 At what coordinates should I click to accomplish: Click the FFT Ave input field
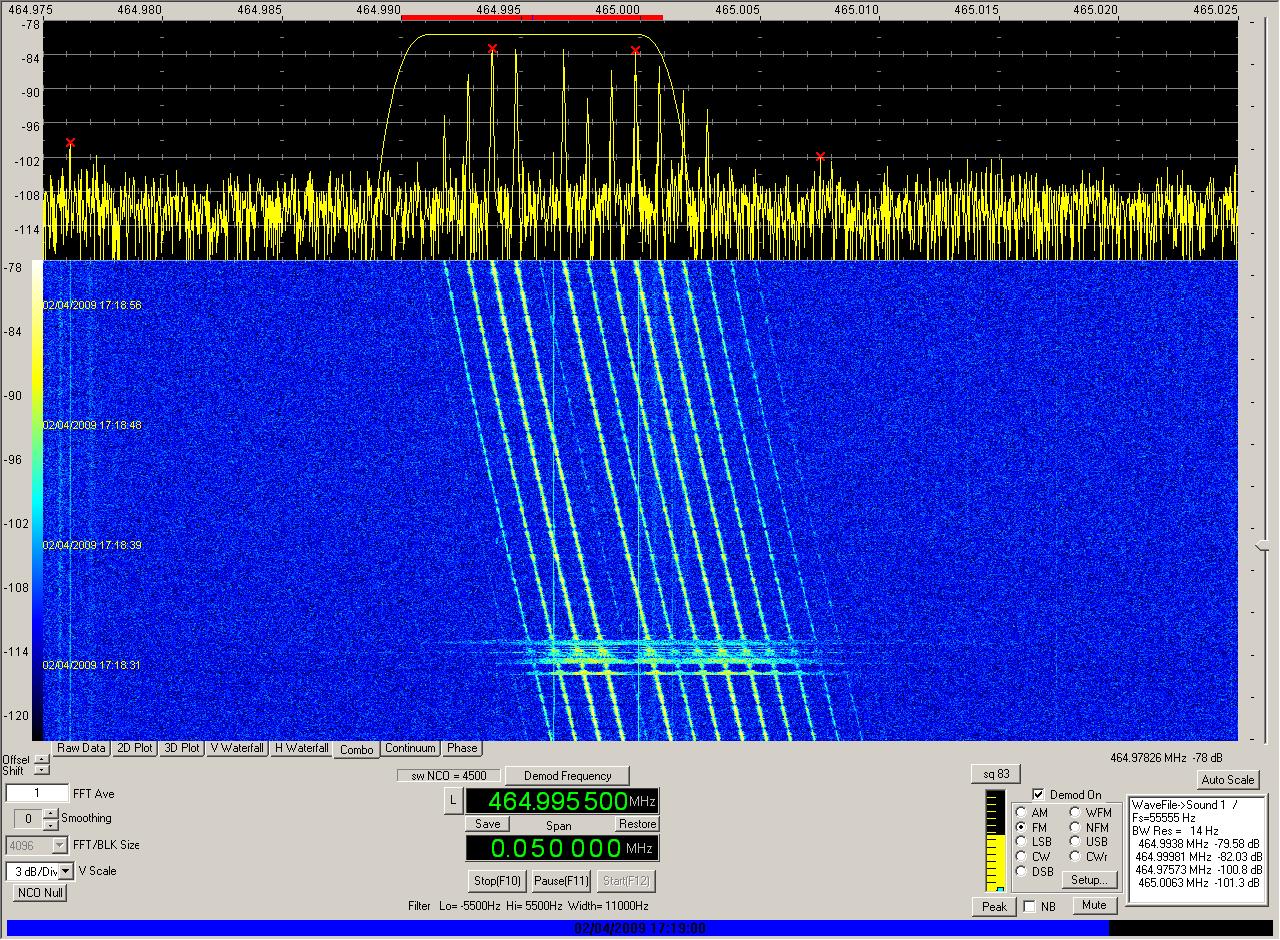pyautogui.click(x=37, y=793)
